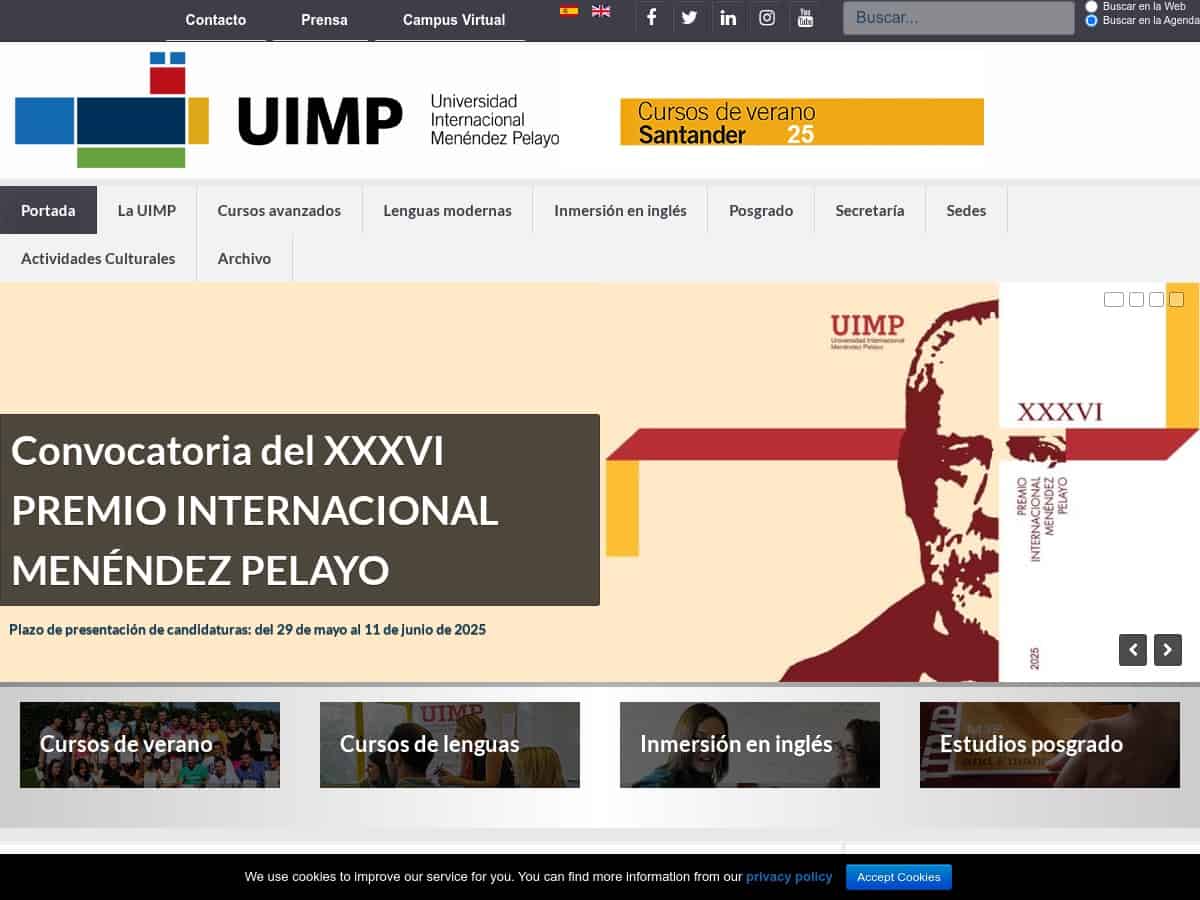
Task: Open the UIMP Twitter icon
Action: tap(689, 18)
